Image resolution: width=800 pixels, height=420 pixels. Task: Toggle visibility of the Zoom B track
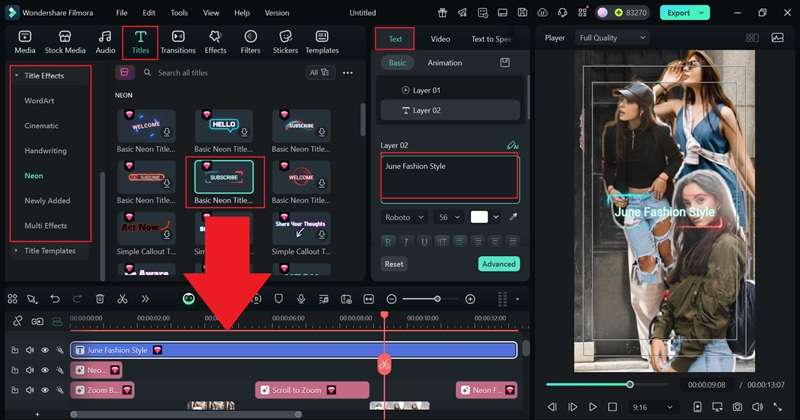[x=45, y=390]
